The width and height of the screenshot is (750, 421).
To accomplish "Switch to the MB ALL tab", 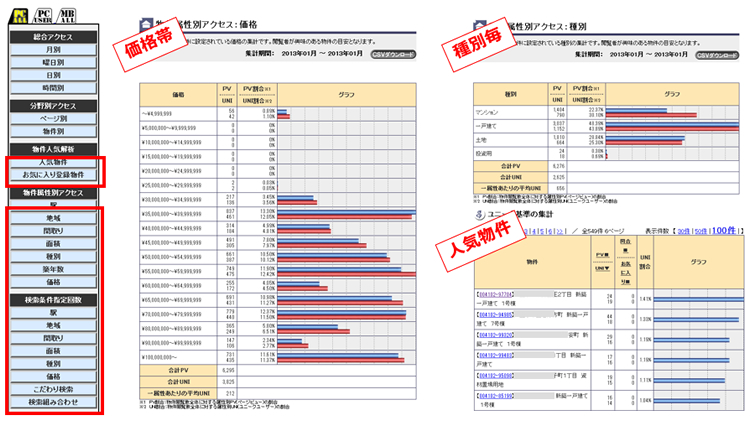I will (67, 16).
